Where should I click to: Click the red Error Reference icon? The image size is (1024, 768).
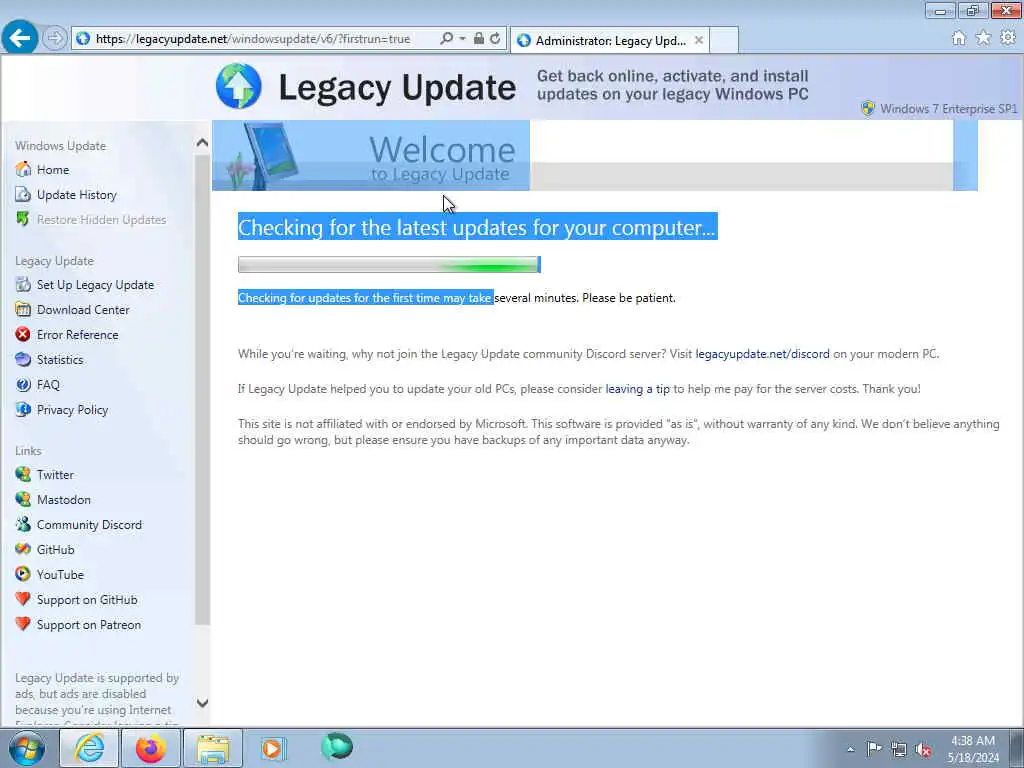coord(23,334)
